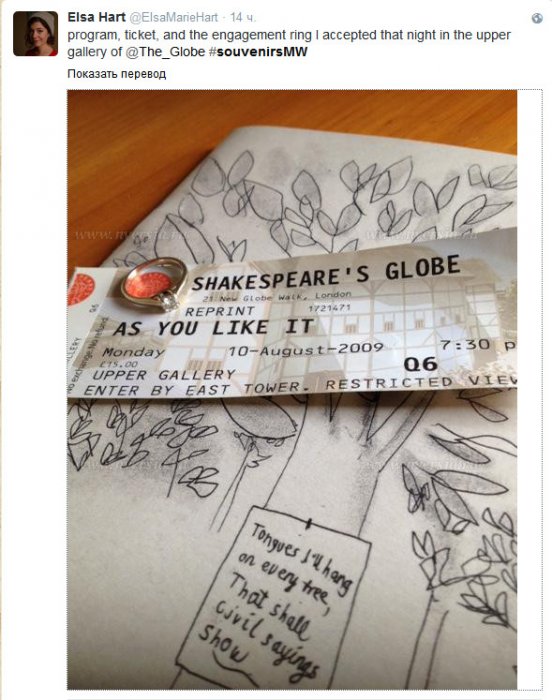The height and width of the screenshot is (700, 552).
Task: Open the Elsa Hart display name
Action: coord(96,17)
